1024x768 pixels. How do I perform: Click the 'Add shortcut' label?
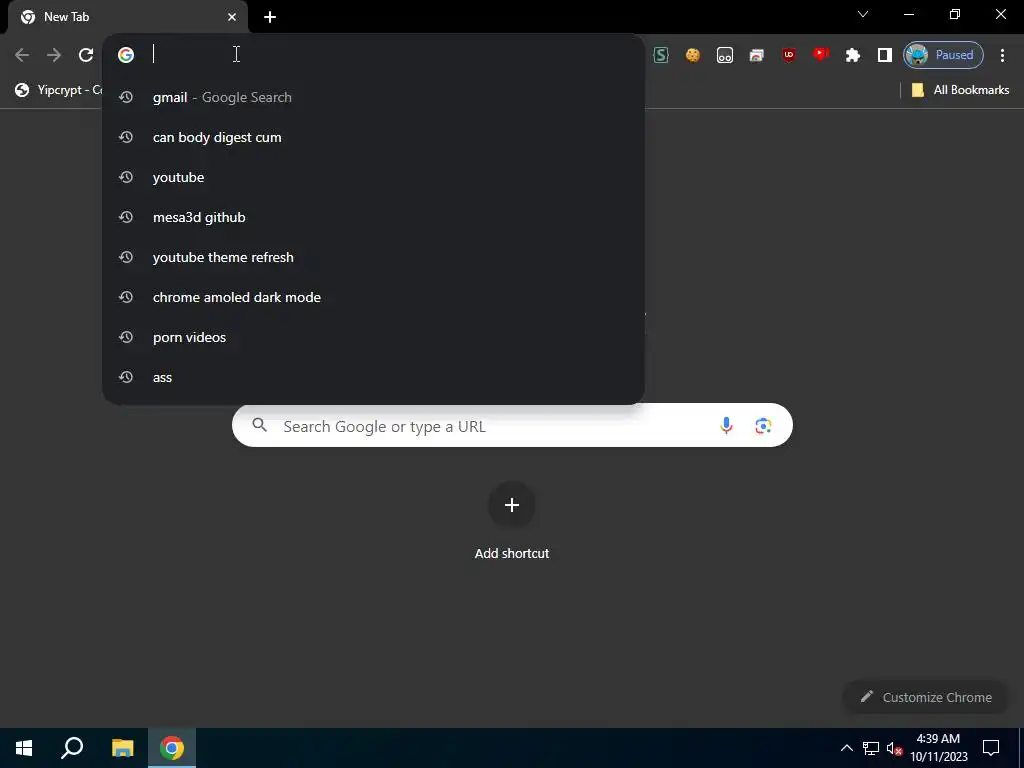click(x=512, y=554)
